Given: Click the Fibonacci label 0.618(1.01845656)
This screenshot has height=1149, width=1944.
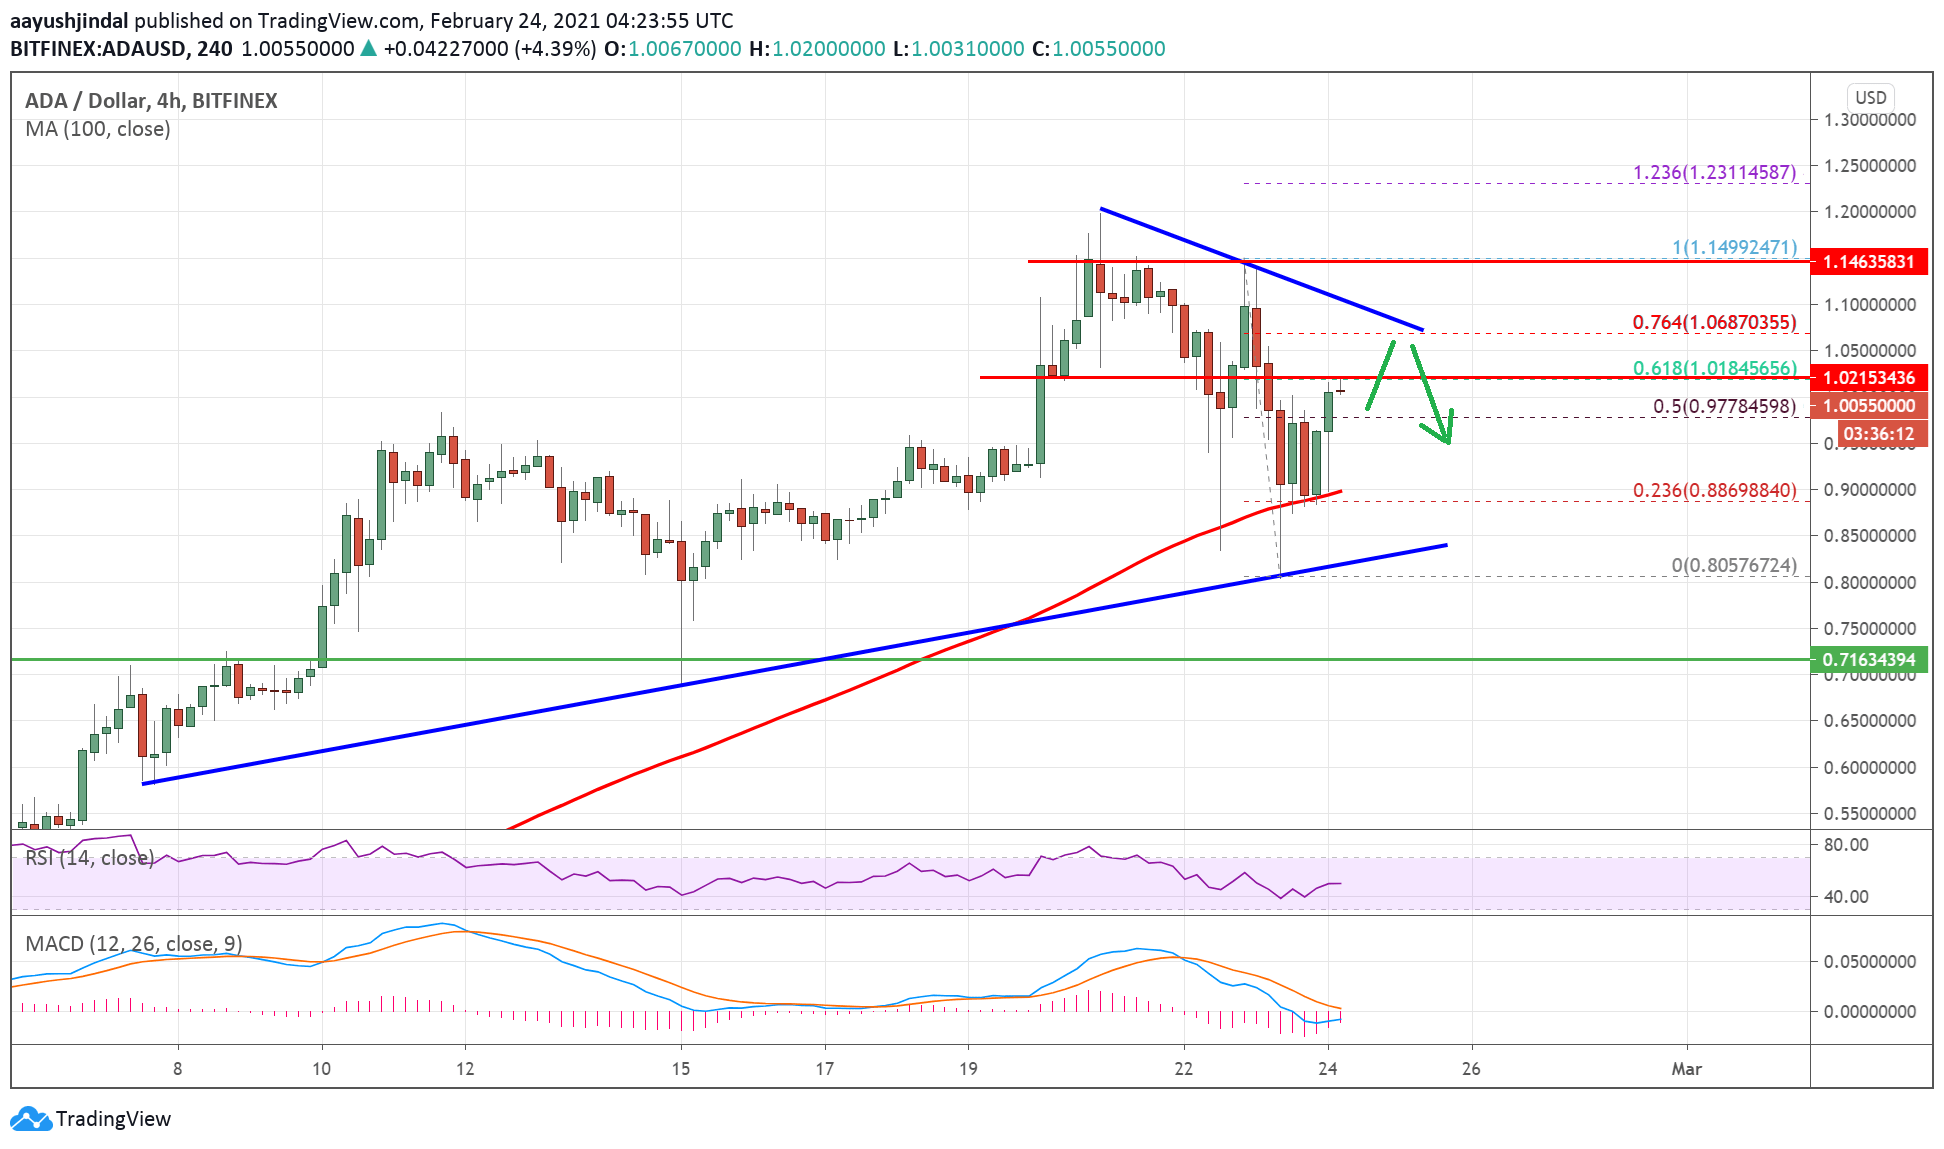Looking at the screenshot, I should click(x=1715, y=368).
